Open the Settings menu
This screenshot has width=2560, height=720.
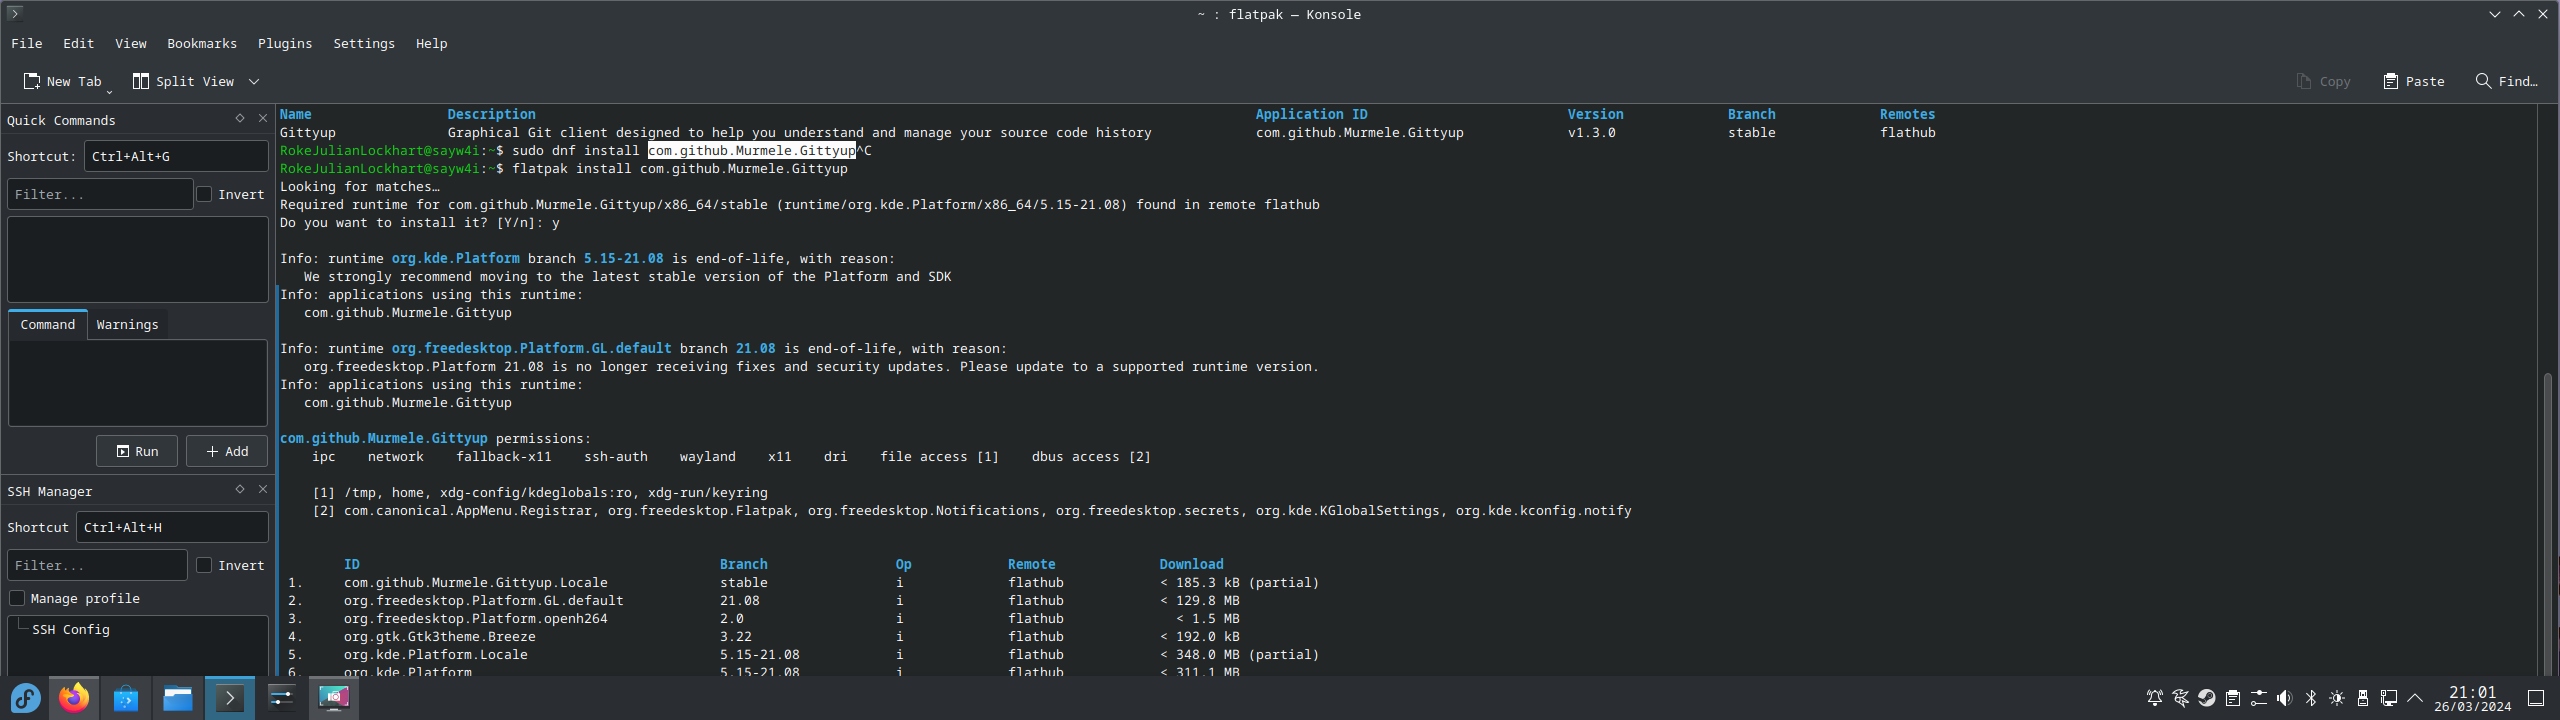[x=364, y=43]
